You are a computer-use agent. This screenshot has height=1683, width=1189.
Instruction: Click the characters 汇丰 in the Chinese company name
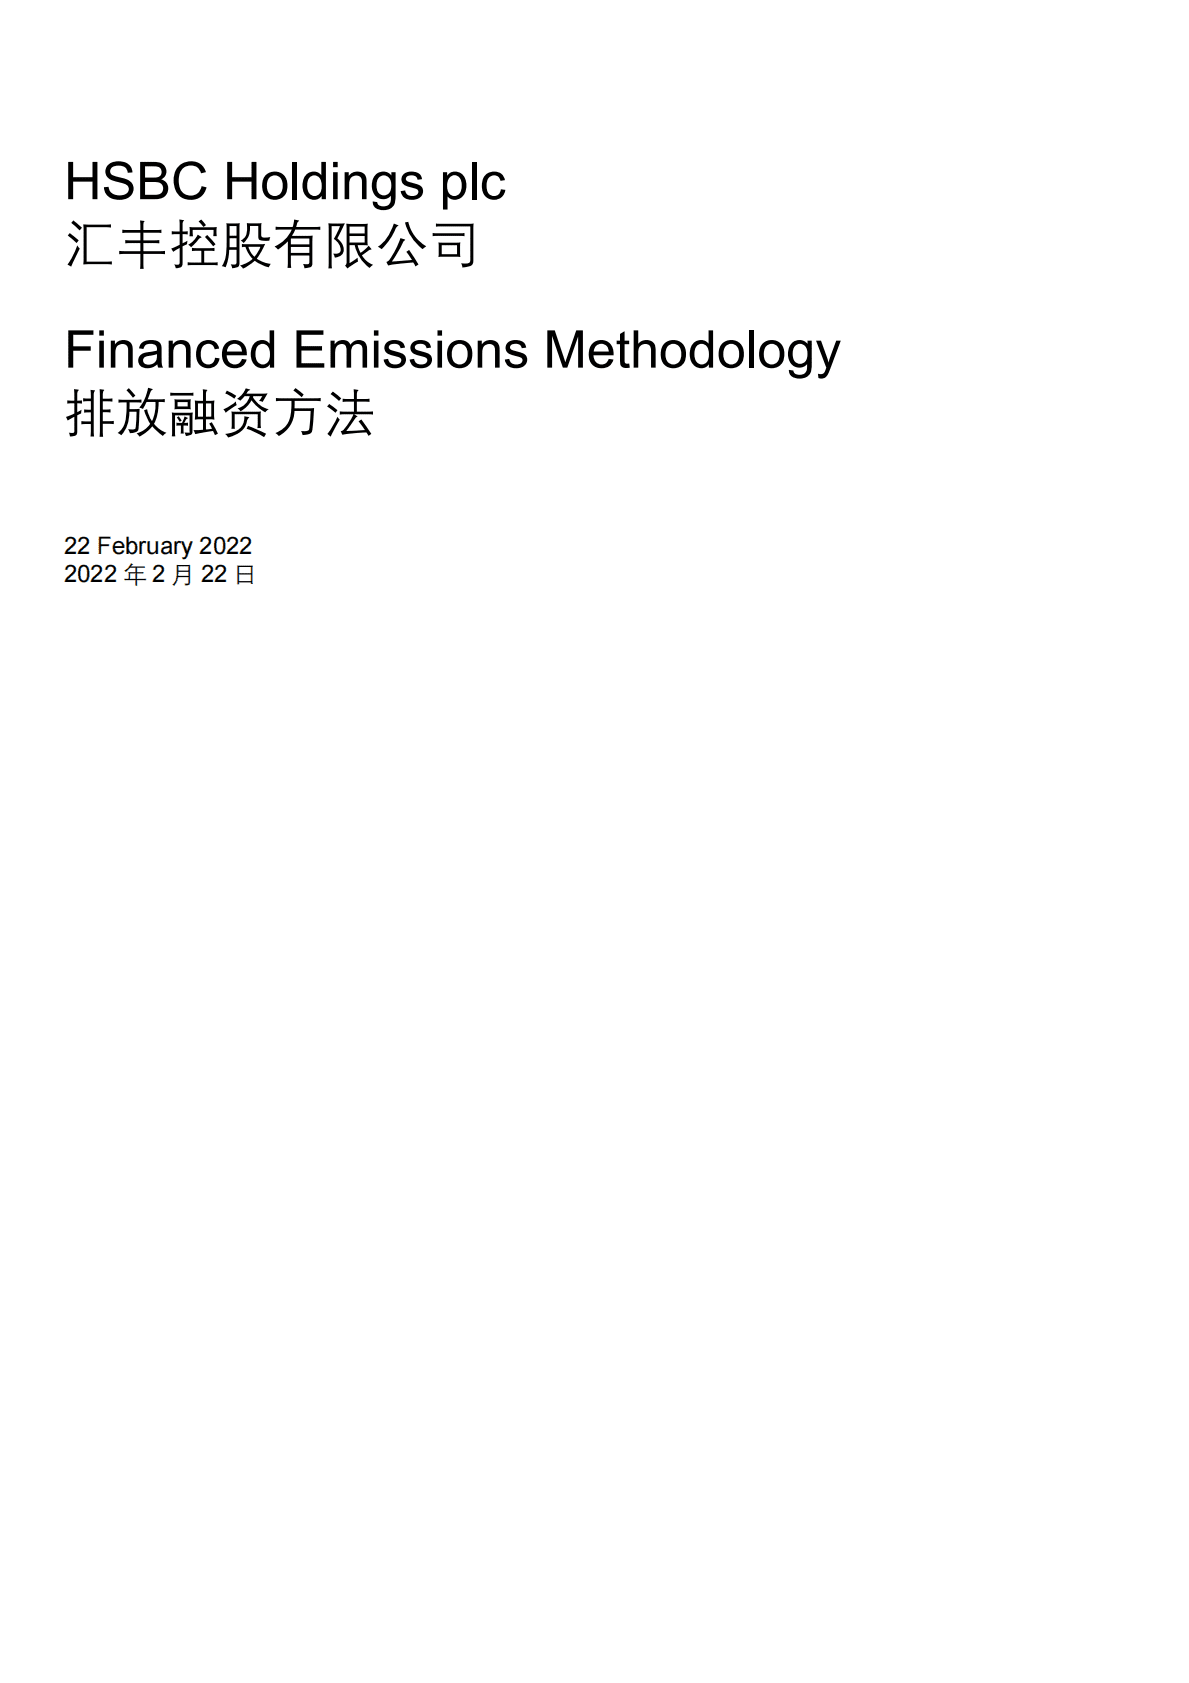point(116,246)
